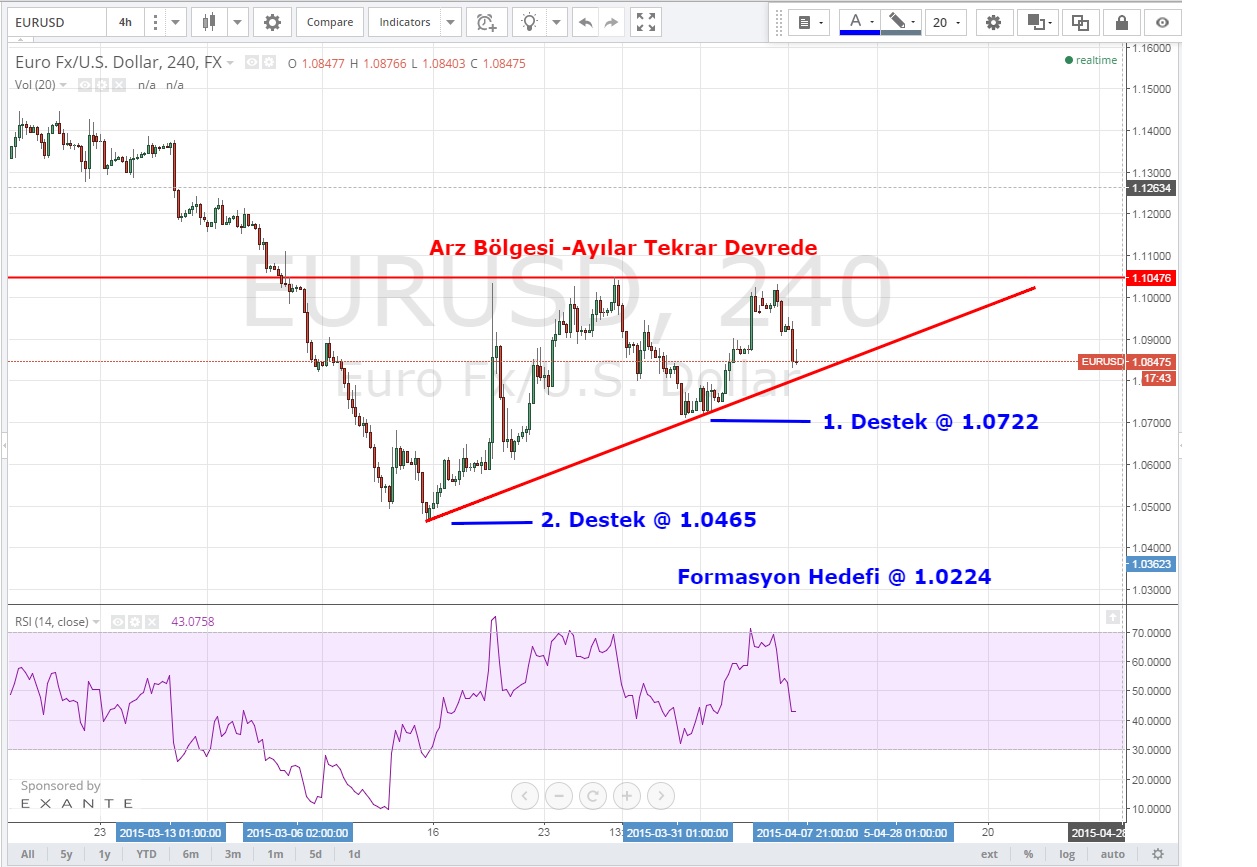Expand the candlestick chart style dropdown
This screenshot has height=867, width=1257.
coord(238,22)
